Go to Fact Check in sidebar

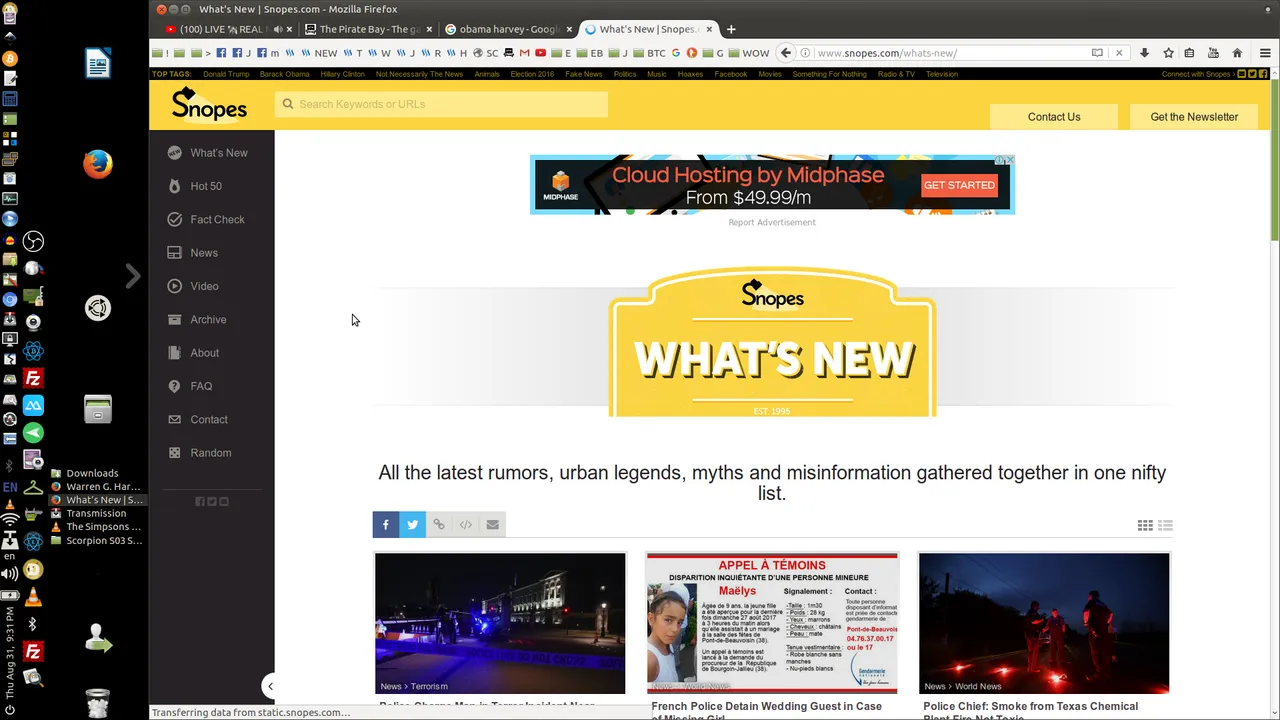[206, 219]
